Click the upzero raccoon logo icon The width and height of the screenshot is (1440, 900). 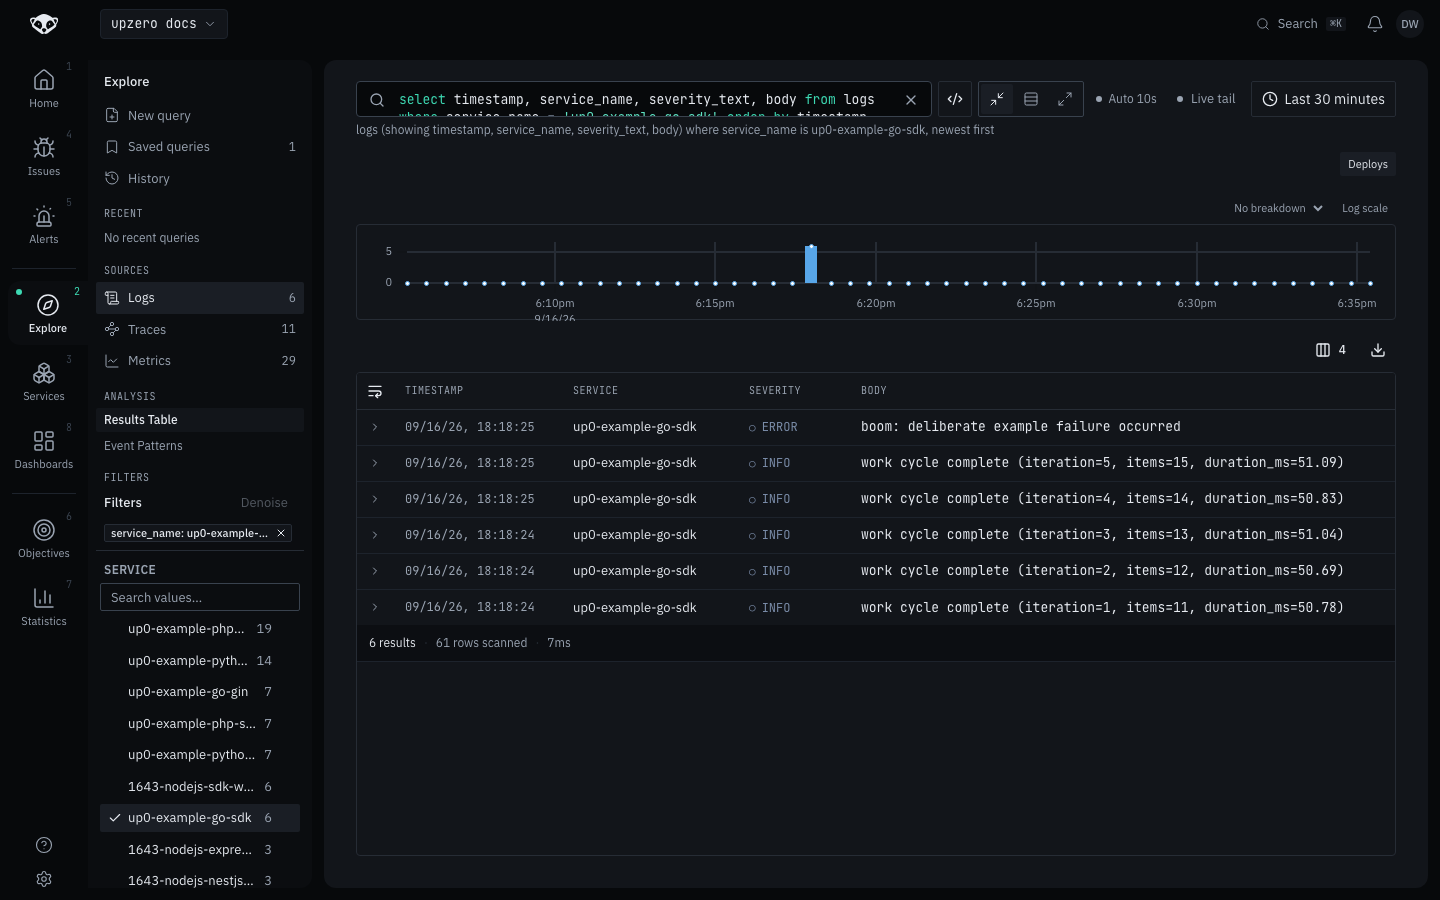coord(44,24)
